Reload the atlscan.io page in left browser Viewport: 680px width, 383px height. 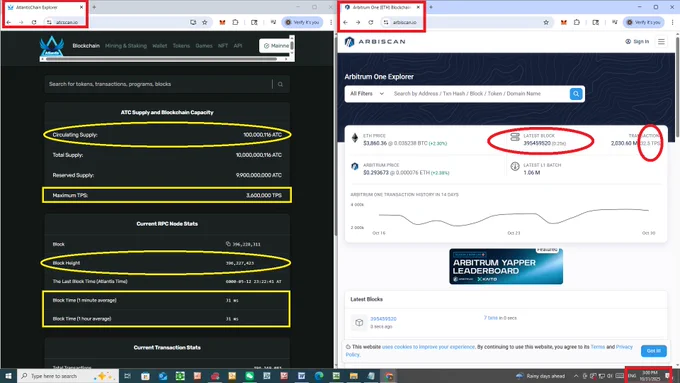coord(34,22)
